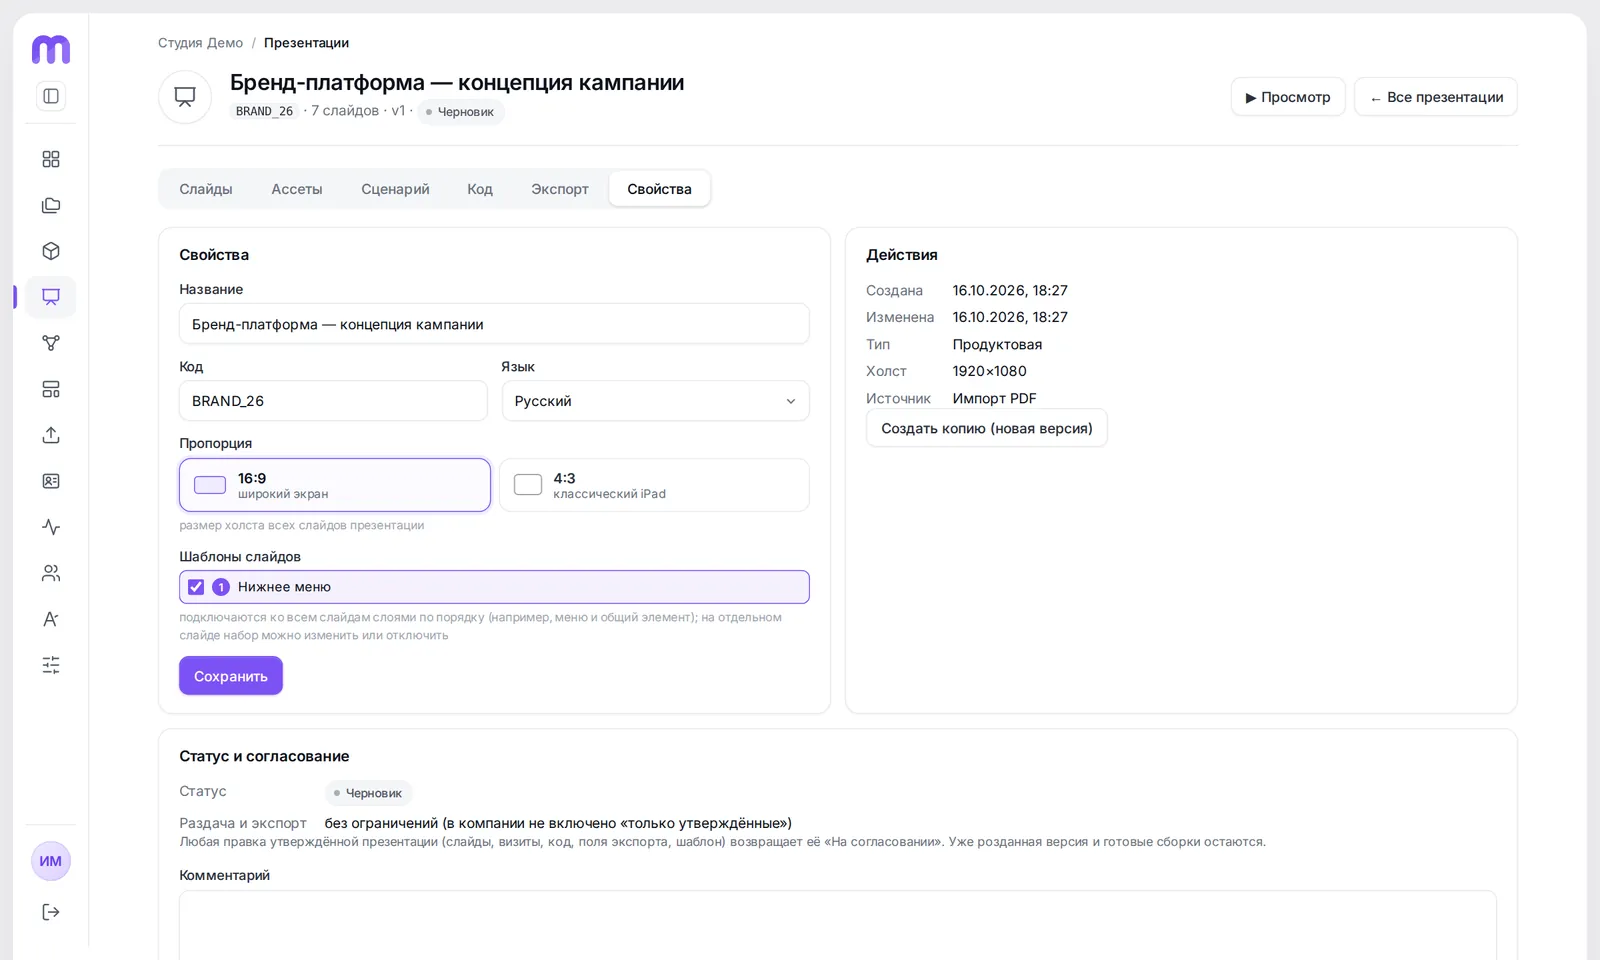The image size is (1600, 960).
Task: Click the Название input field
Action: pos(494,324)
